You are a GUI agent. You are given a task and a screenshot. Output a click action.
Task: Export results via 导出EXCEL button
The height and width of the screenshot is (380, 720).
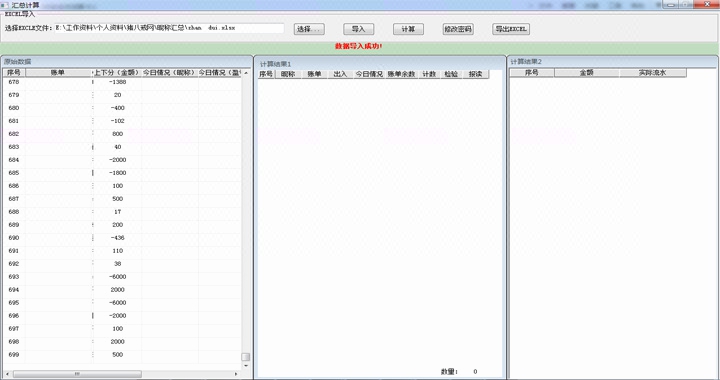(x=511, y=29)
